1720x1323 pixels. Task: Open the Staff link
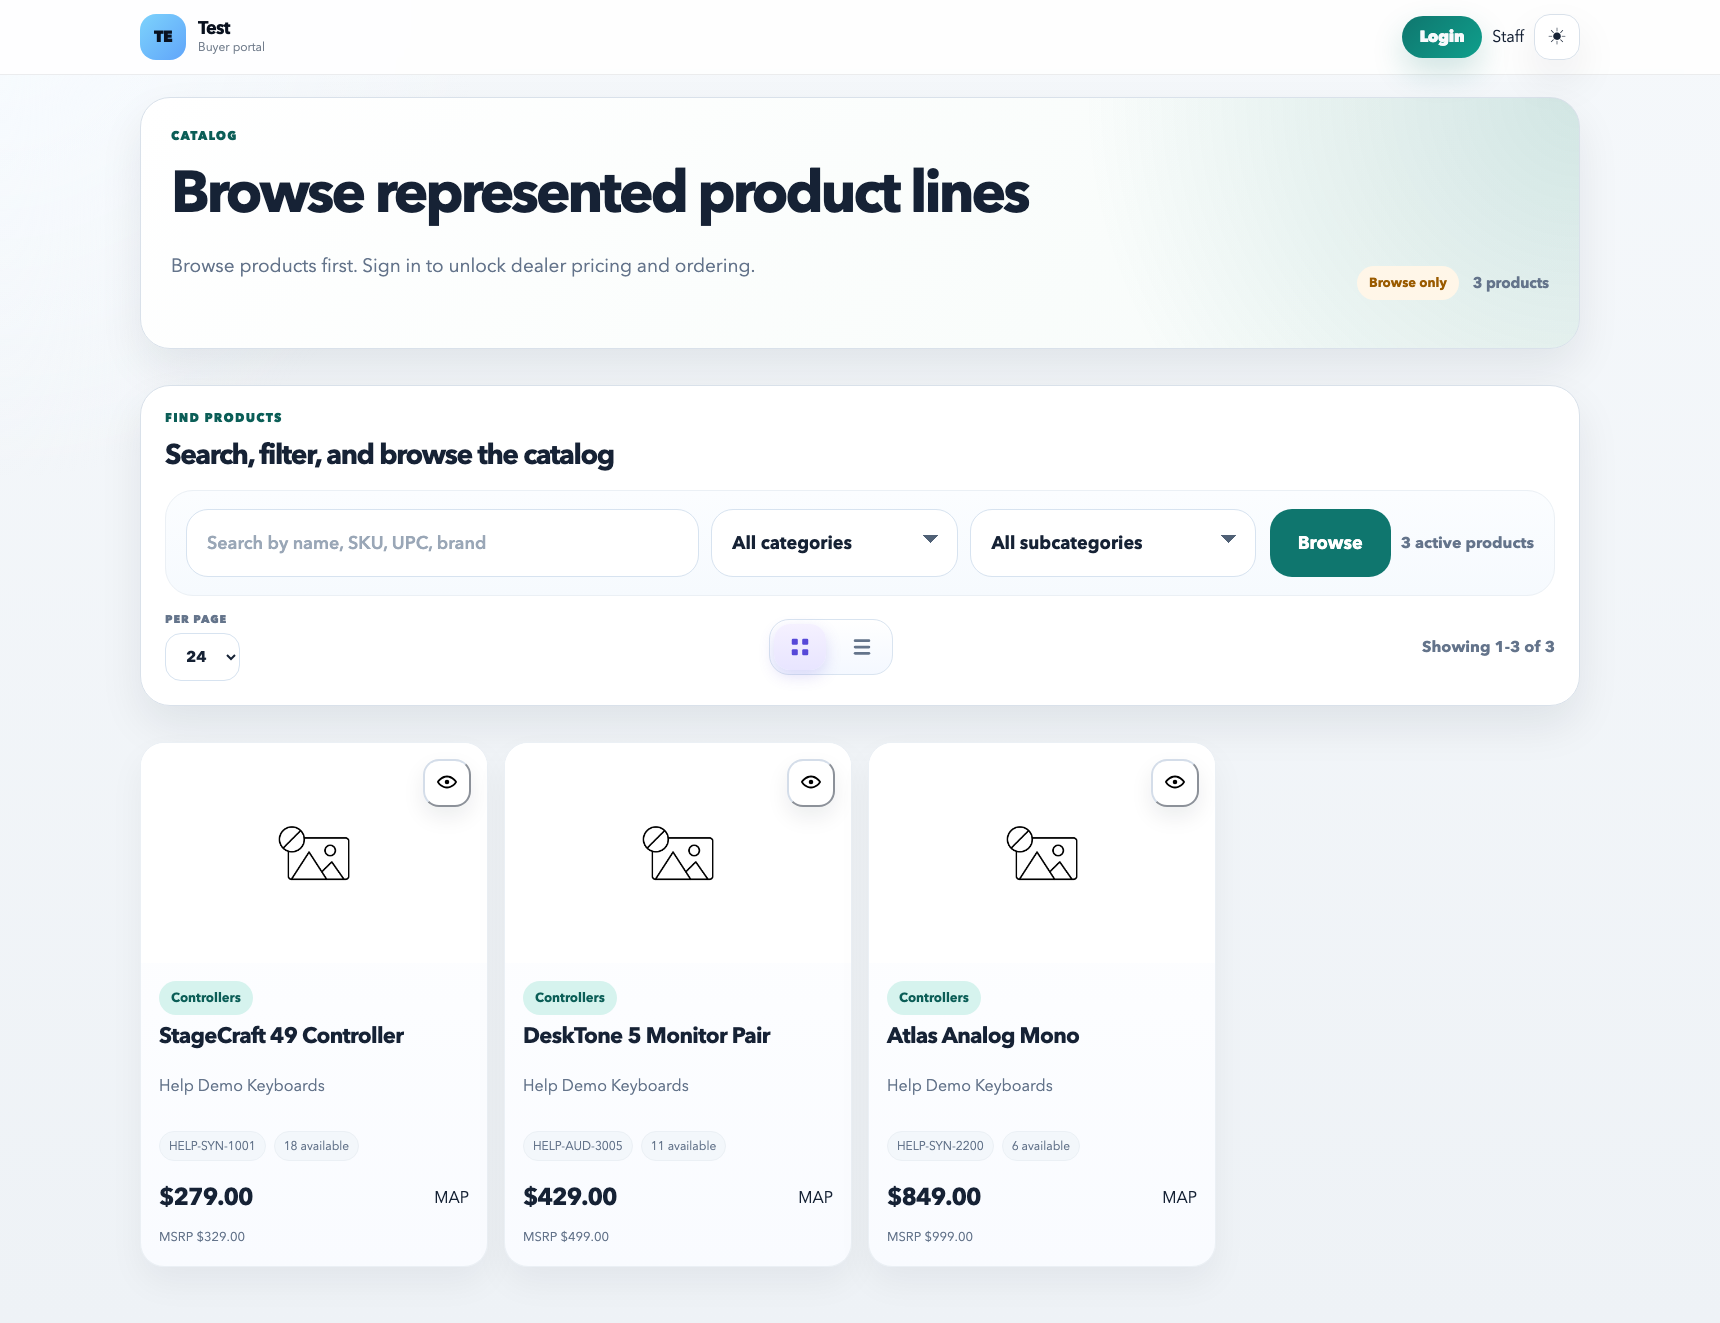click(1508, 37)
